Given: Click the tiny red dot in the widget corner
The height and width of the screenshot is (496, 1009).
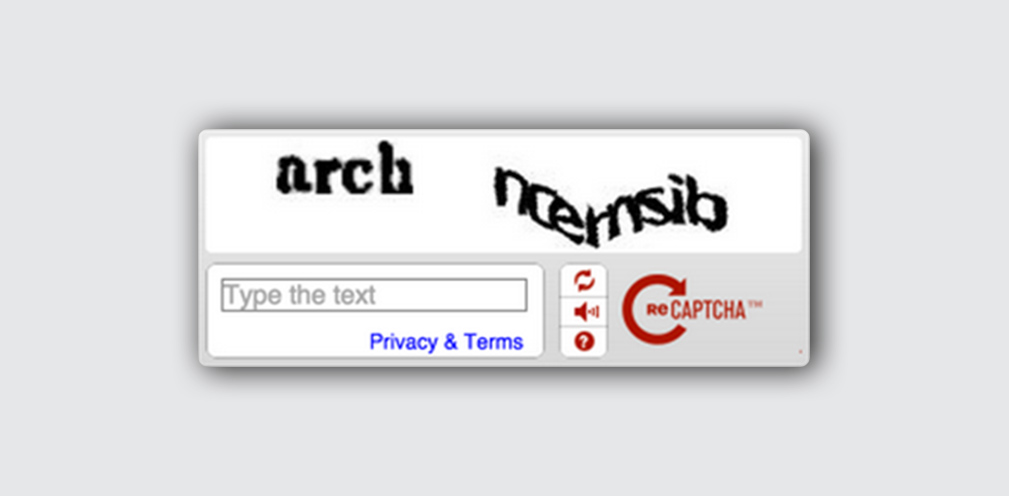Looking at the screenshot, I should click(x=801, y=351).
